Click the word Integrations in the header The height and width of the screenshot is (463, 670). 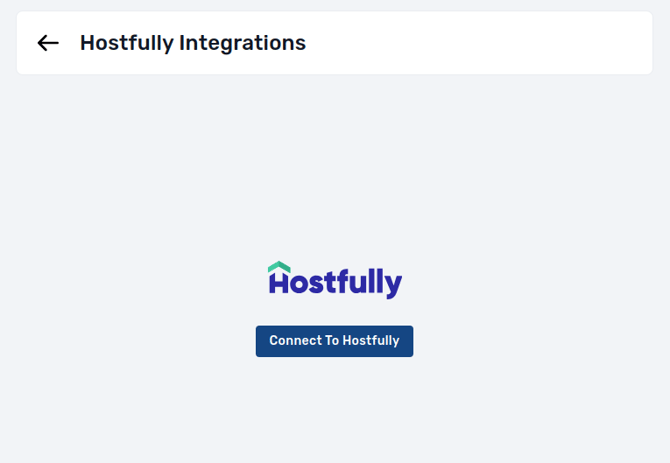(x=242, y=43)
